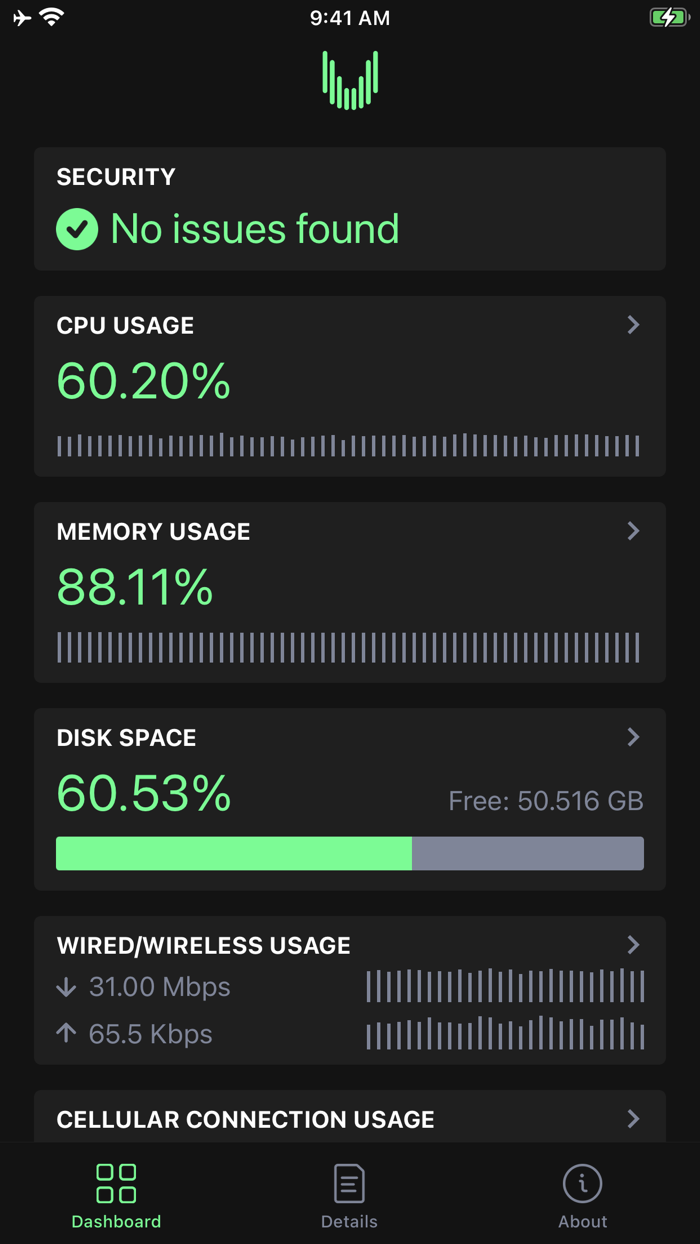Tap the upload arrow icon
The image size is (700, 1244).
click(x=66, y=1033)
